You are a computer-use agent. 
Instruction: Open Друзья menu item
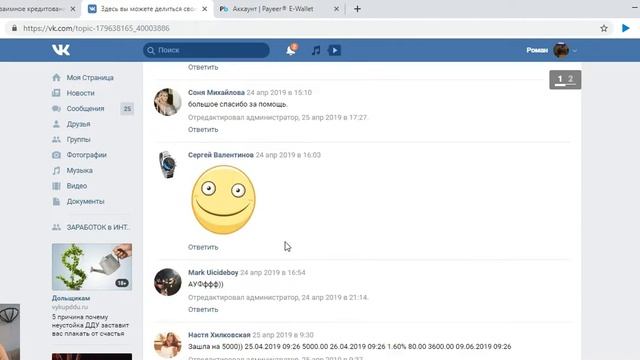pos(78,124)
